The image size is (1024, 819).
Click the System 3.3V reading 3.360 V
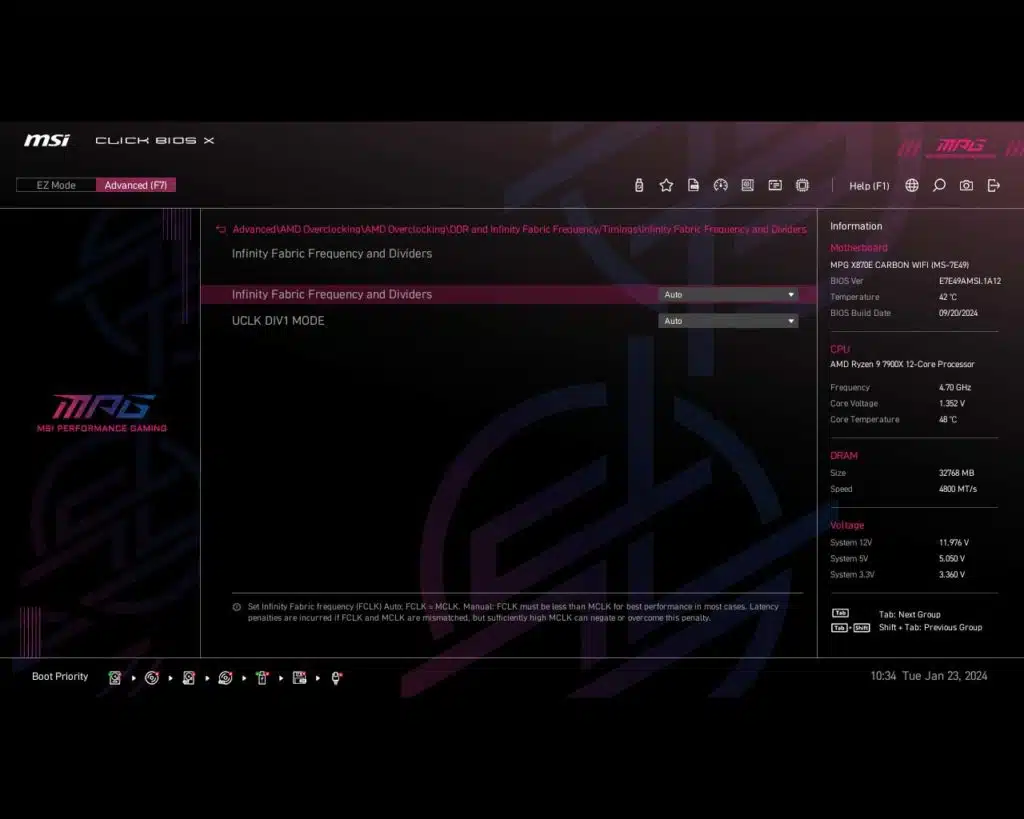coord(952,575)
